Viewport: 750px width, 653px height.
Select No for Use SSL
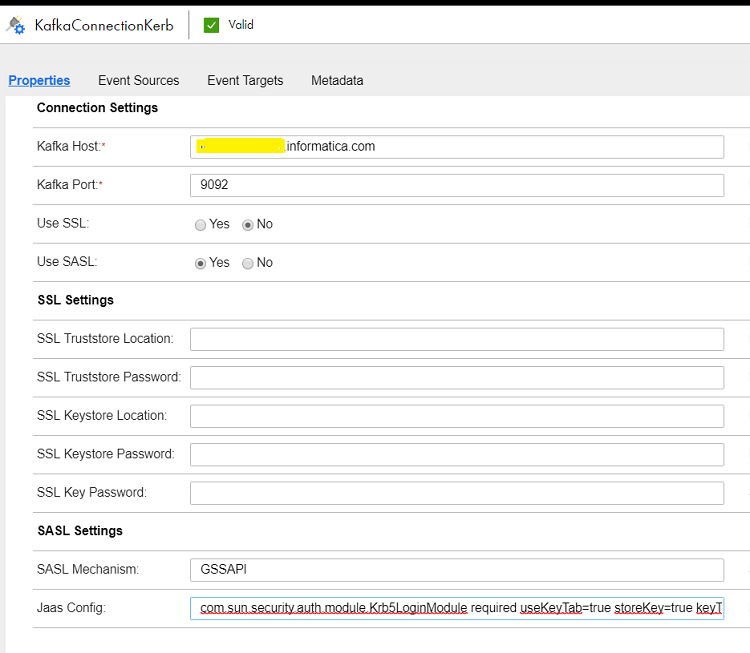coord(247,225)
